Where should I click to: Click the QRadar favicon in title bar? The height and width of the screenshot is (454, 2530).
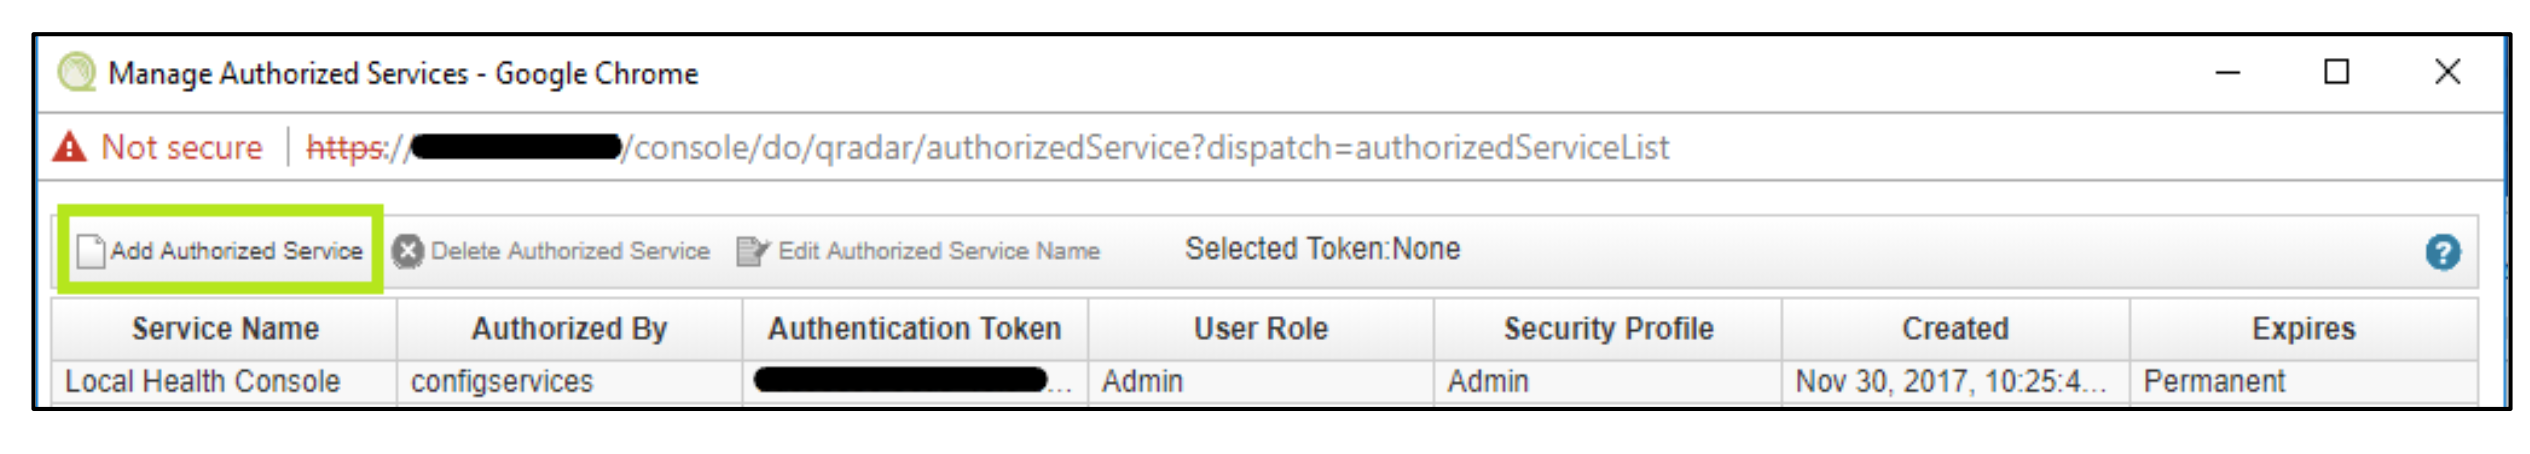tap(76, 72)
